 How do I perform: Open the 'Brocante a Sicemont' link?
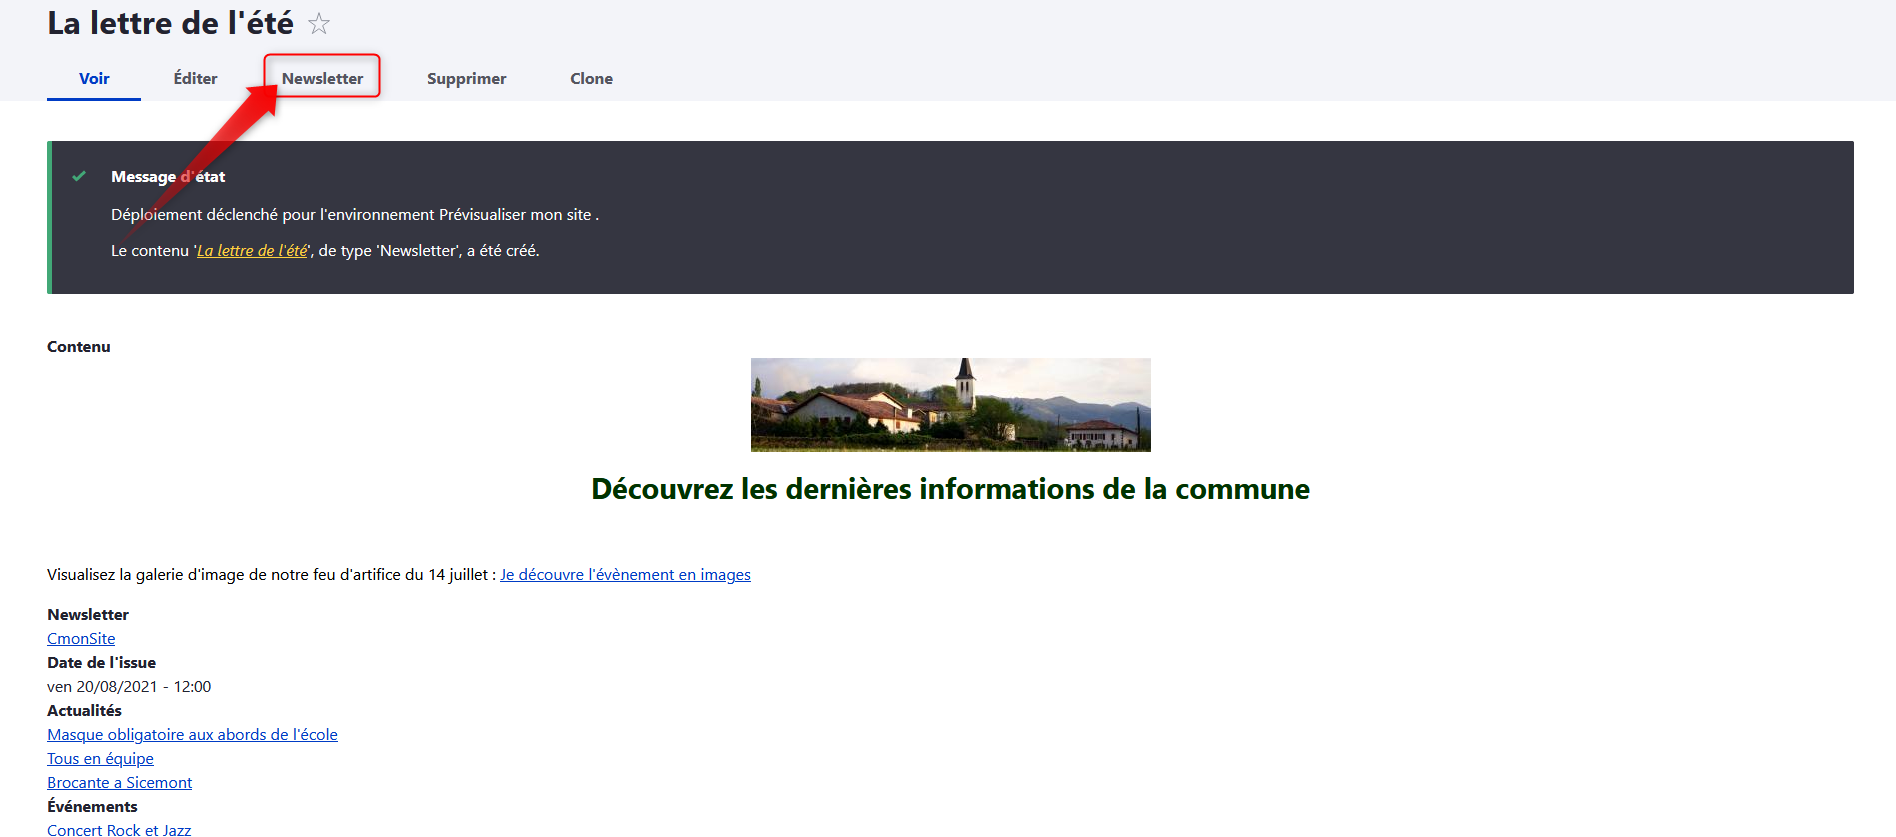(119, 783)
